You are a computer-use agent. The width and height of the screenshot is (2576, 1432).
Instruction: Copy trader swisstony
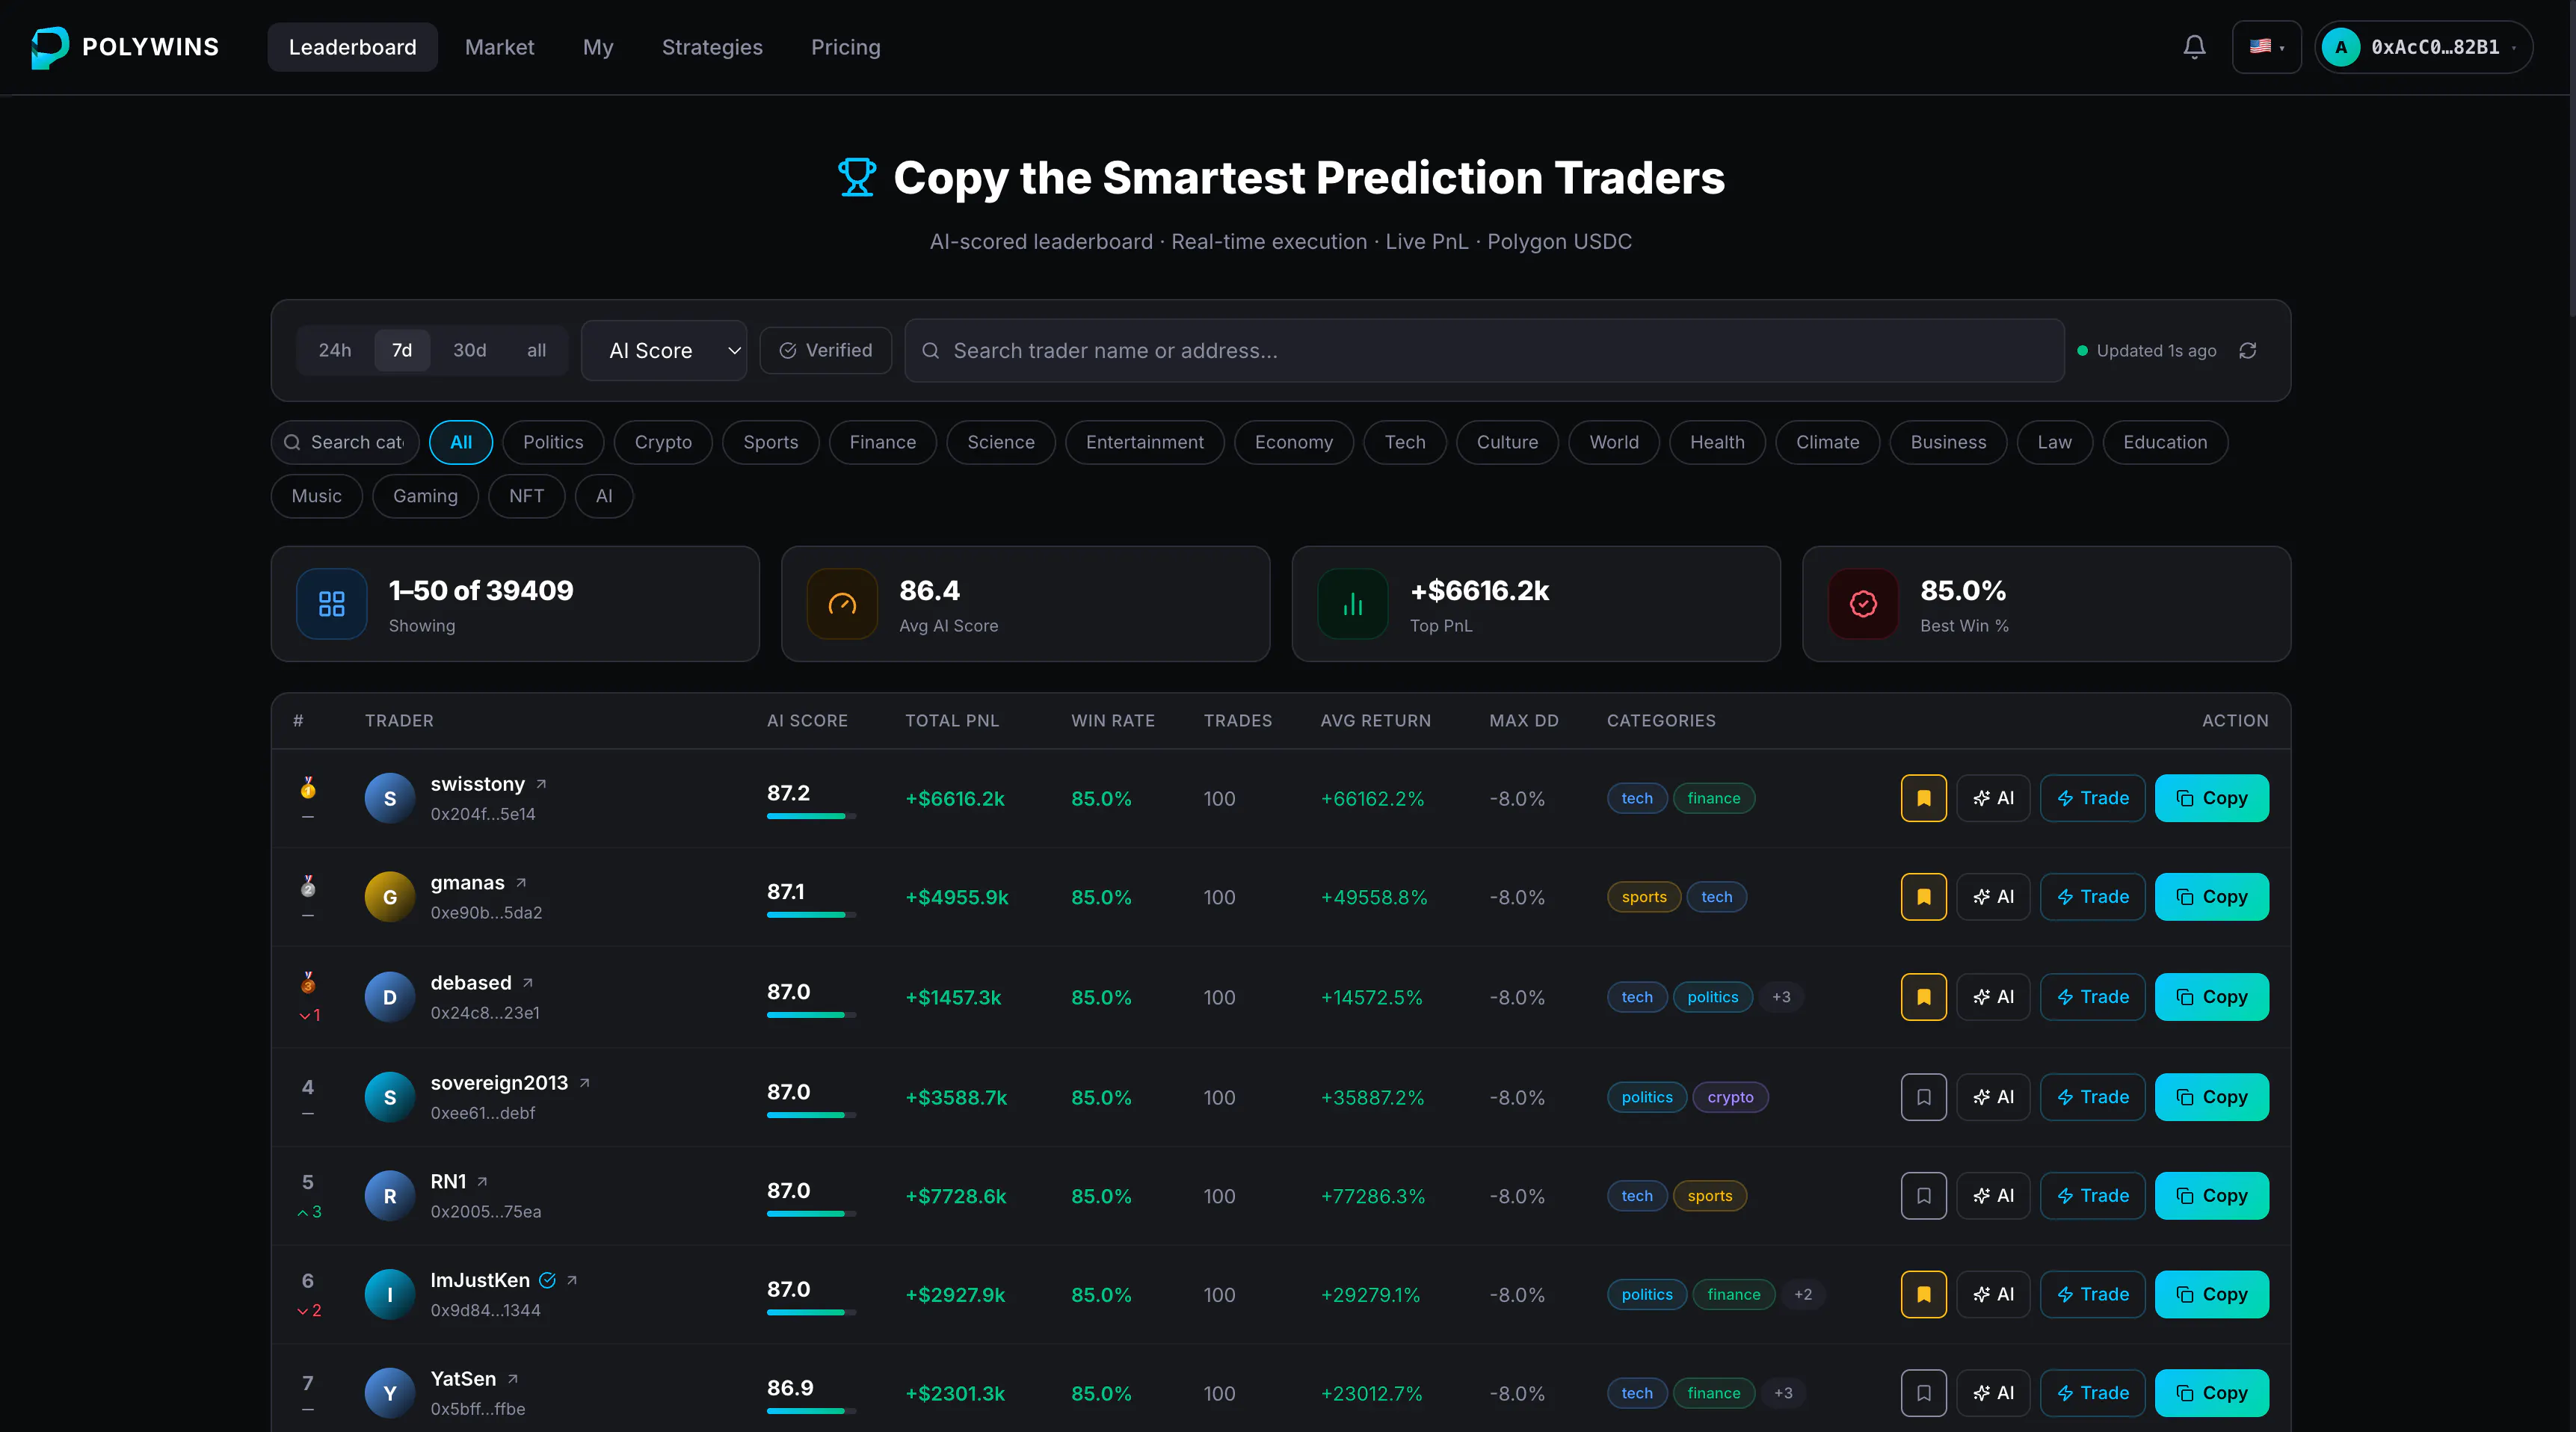click(x=2212, y=798)
